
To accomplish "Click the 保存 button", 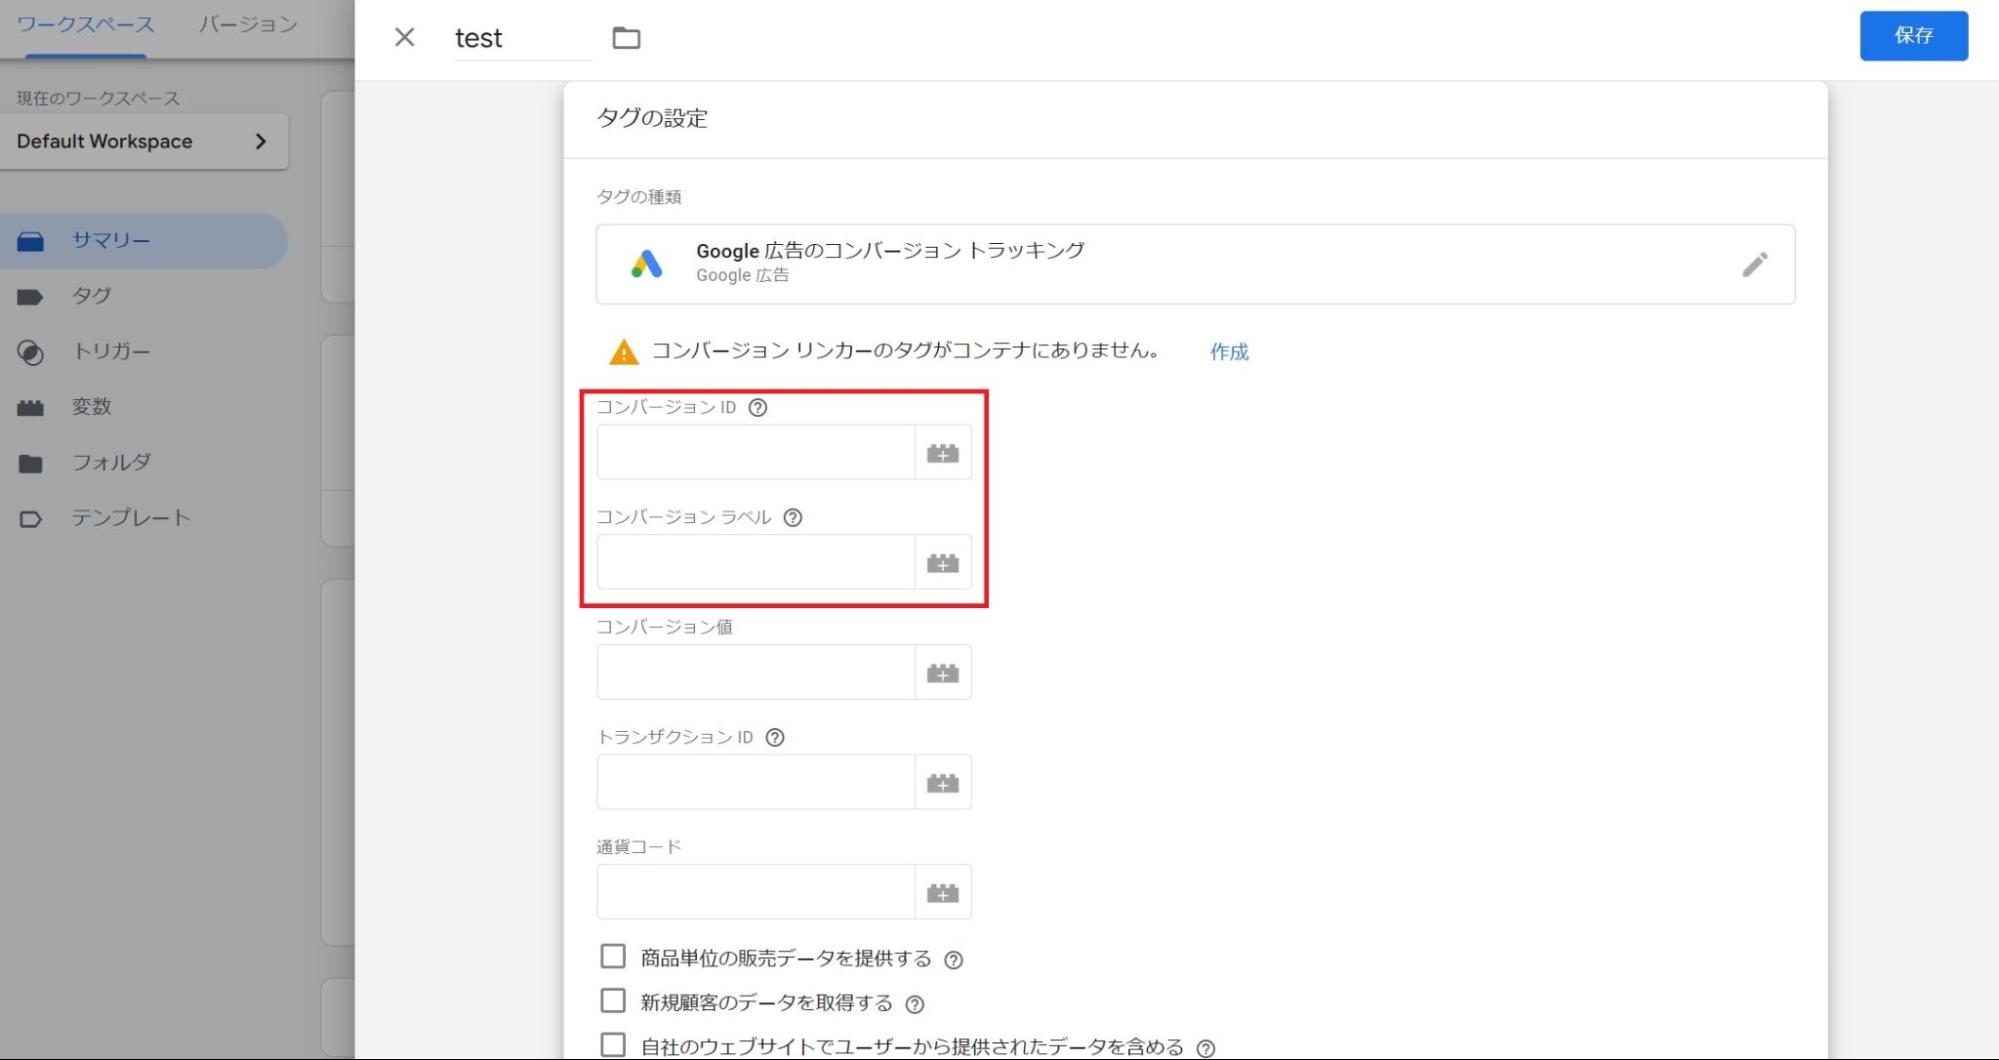I will click(1913, 35).
